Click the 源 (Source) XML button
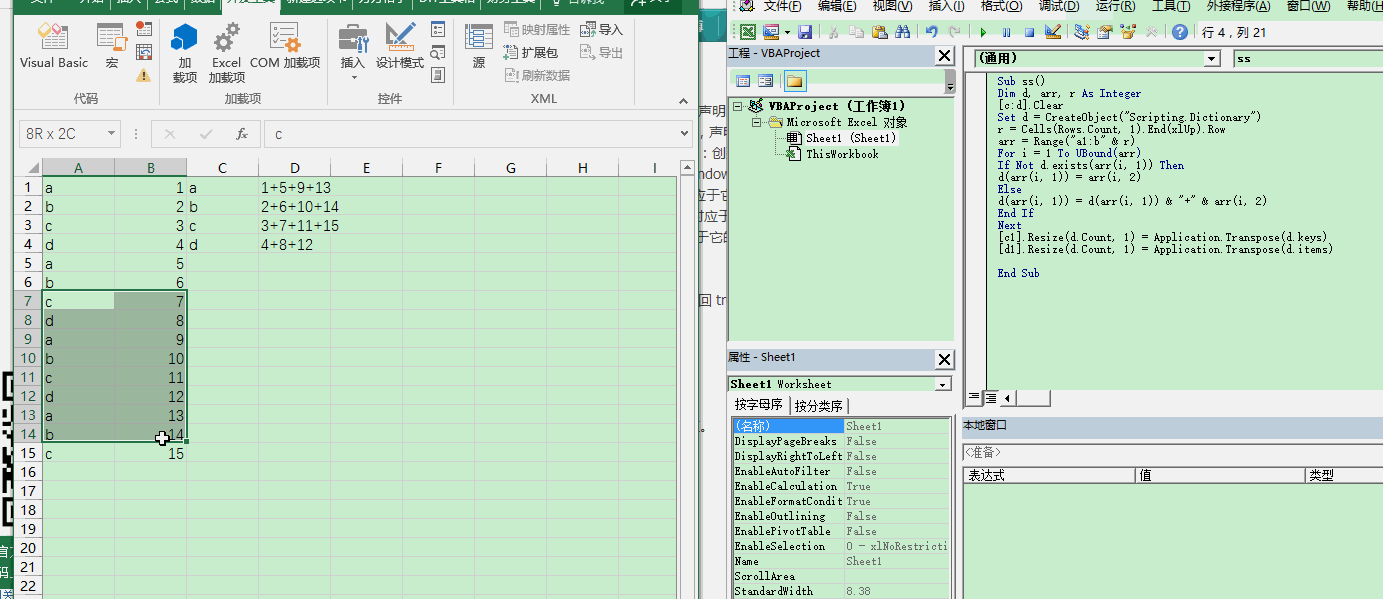The width and height of the screenshot is (1383, 599). 478,48
